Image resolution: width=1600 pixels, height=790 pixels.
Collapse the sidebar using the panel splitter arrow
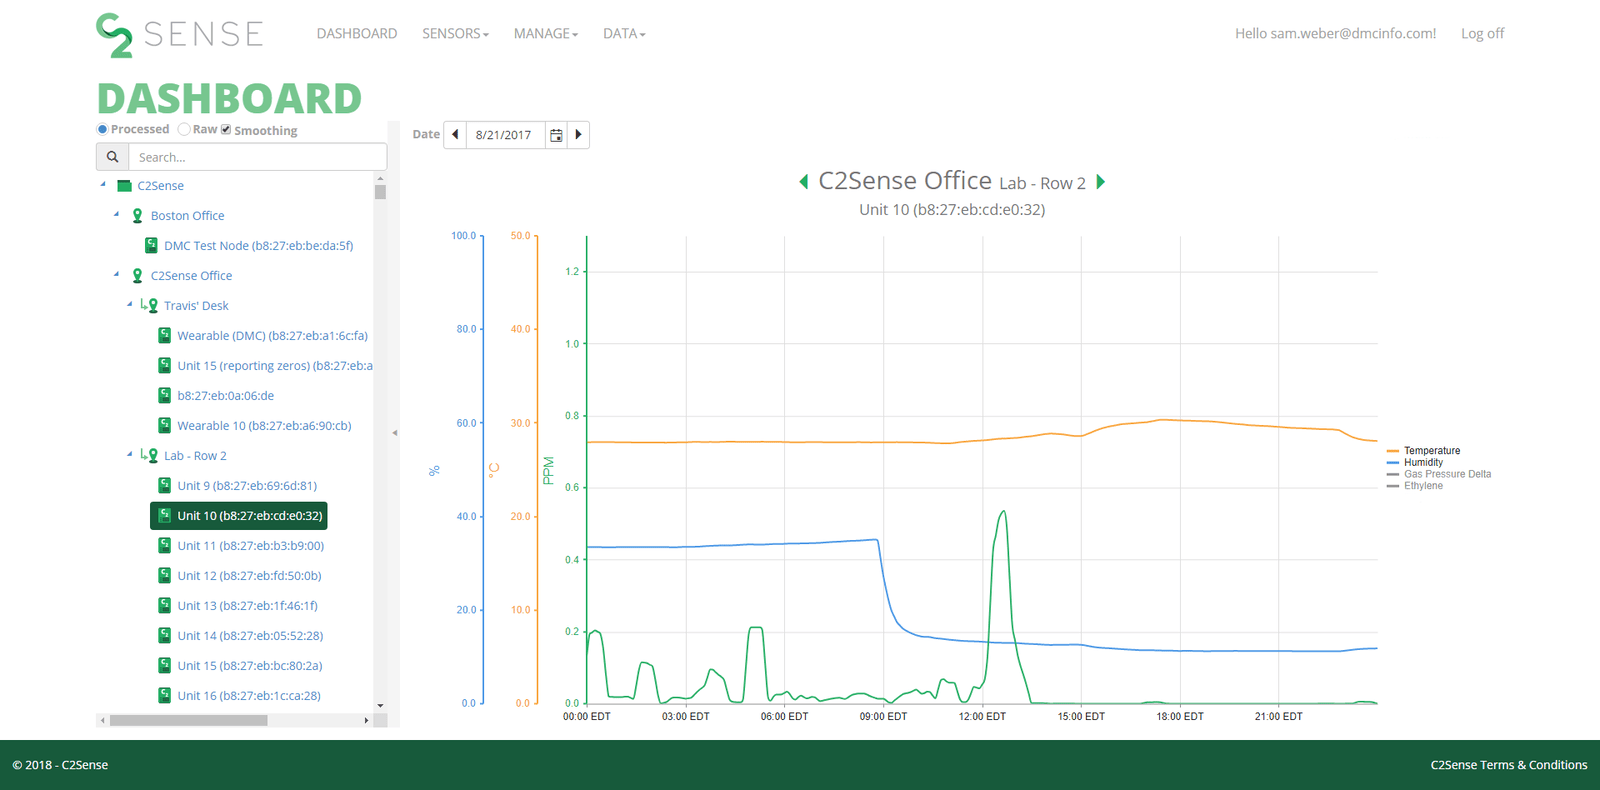point(395,433)
